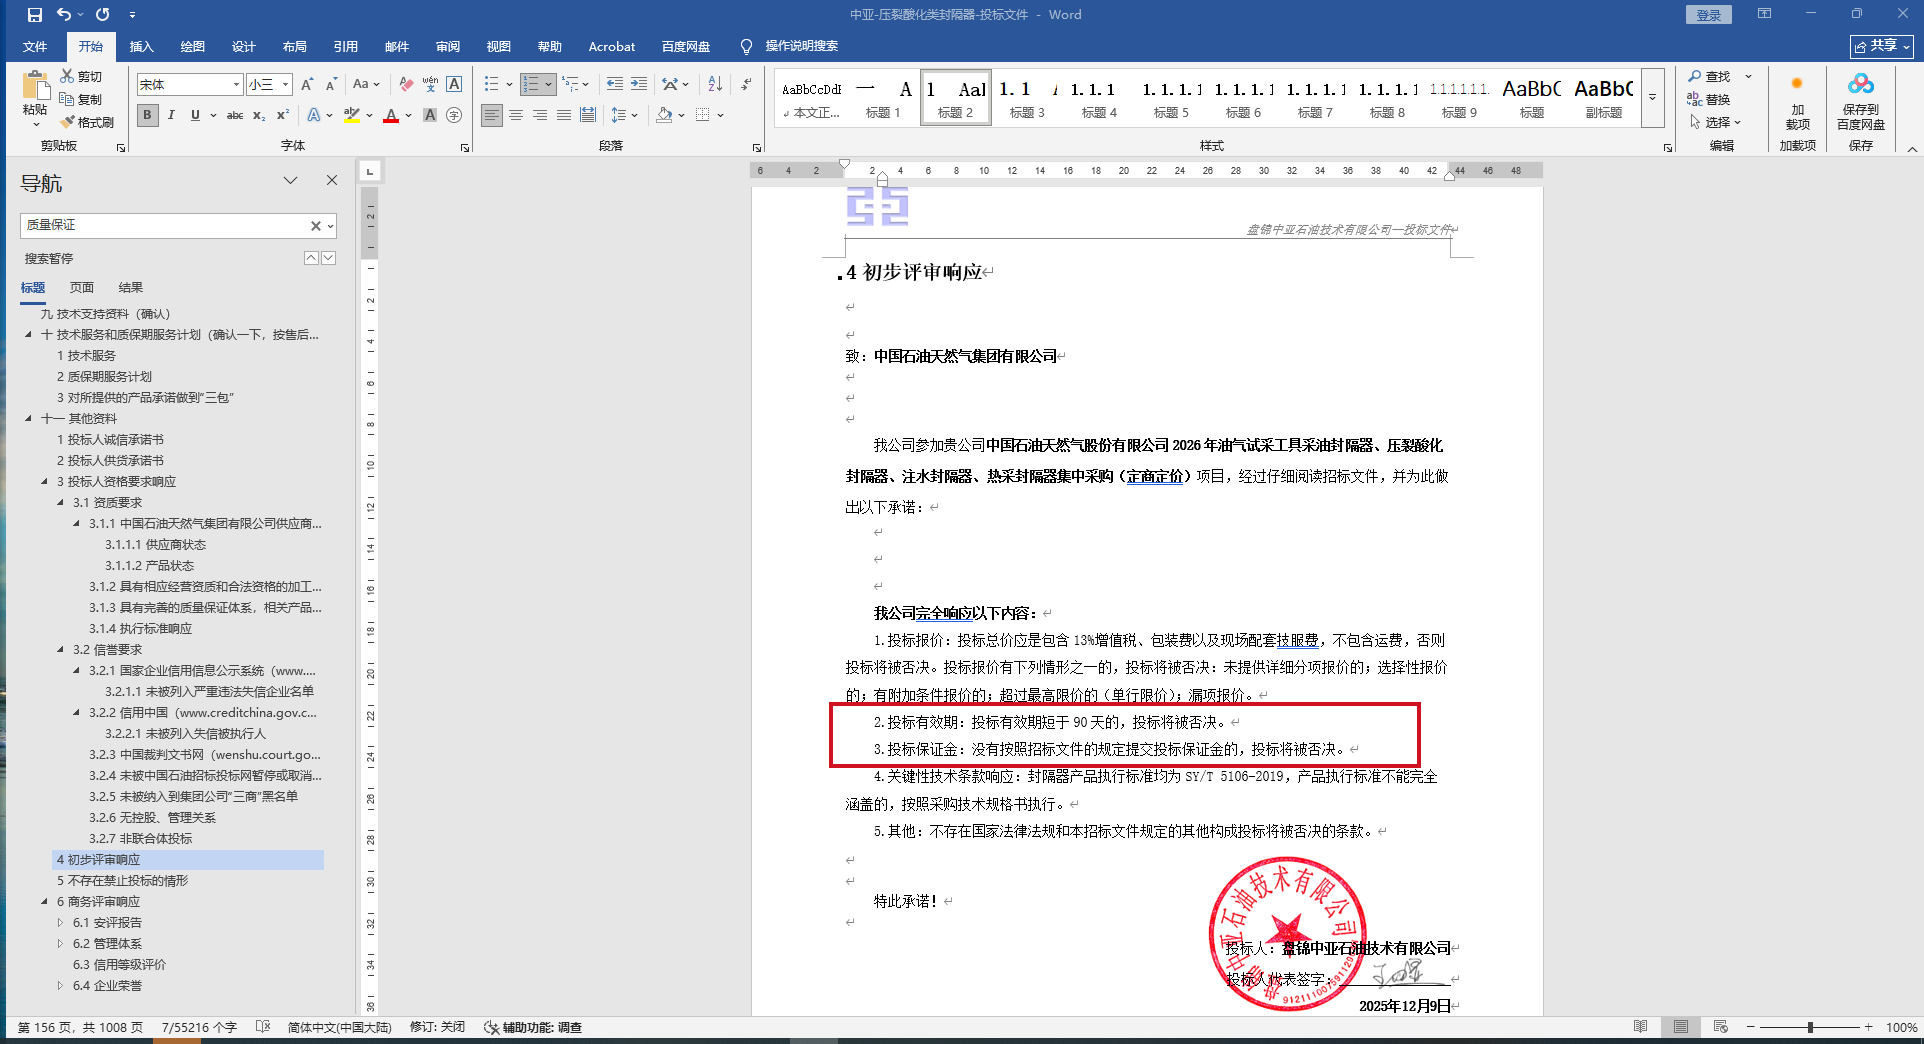Apply a character border (boxed A)
This screenshot has height=1044, width=1924.
pyautogui.click(x=454, y=85)
